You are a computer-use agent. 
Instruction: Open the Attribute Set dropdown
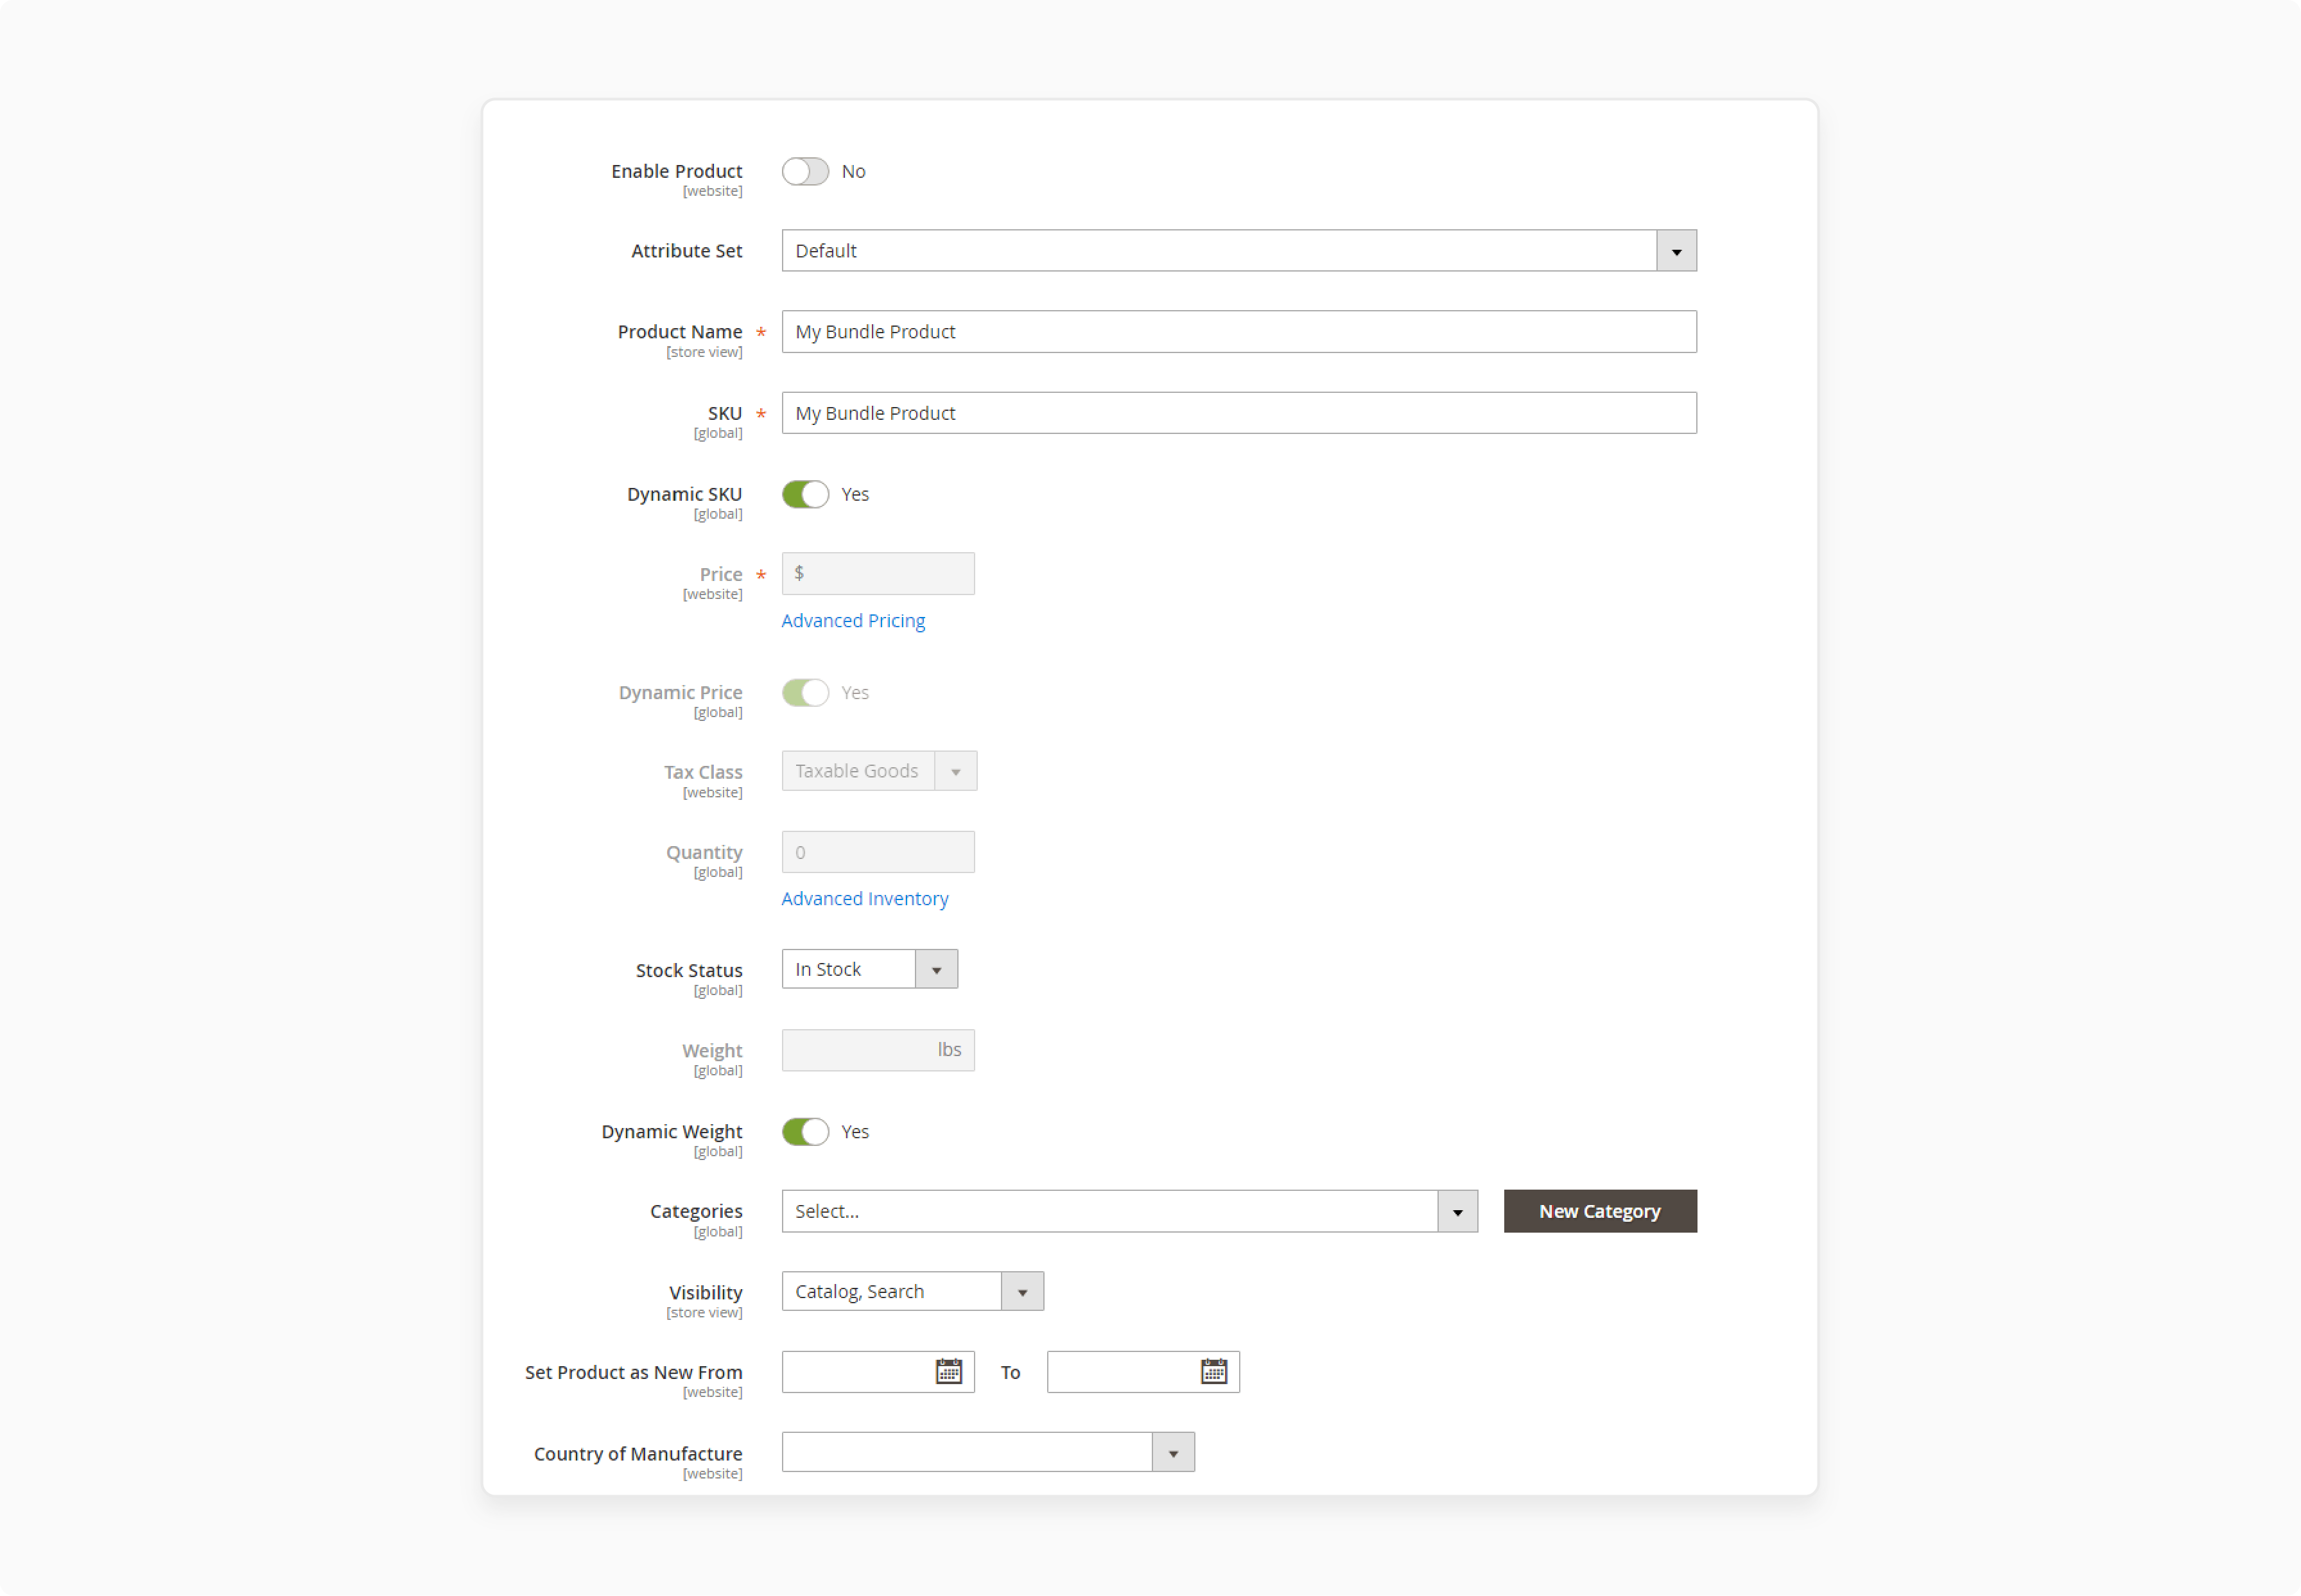point(1239,250)
